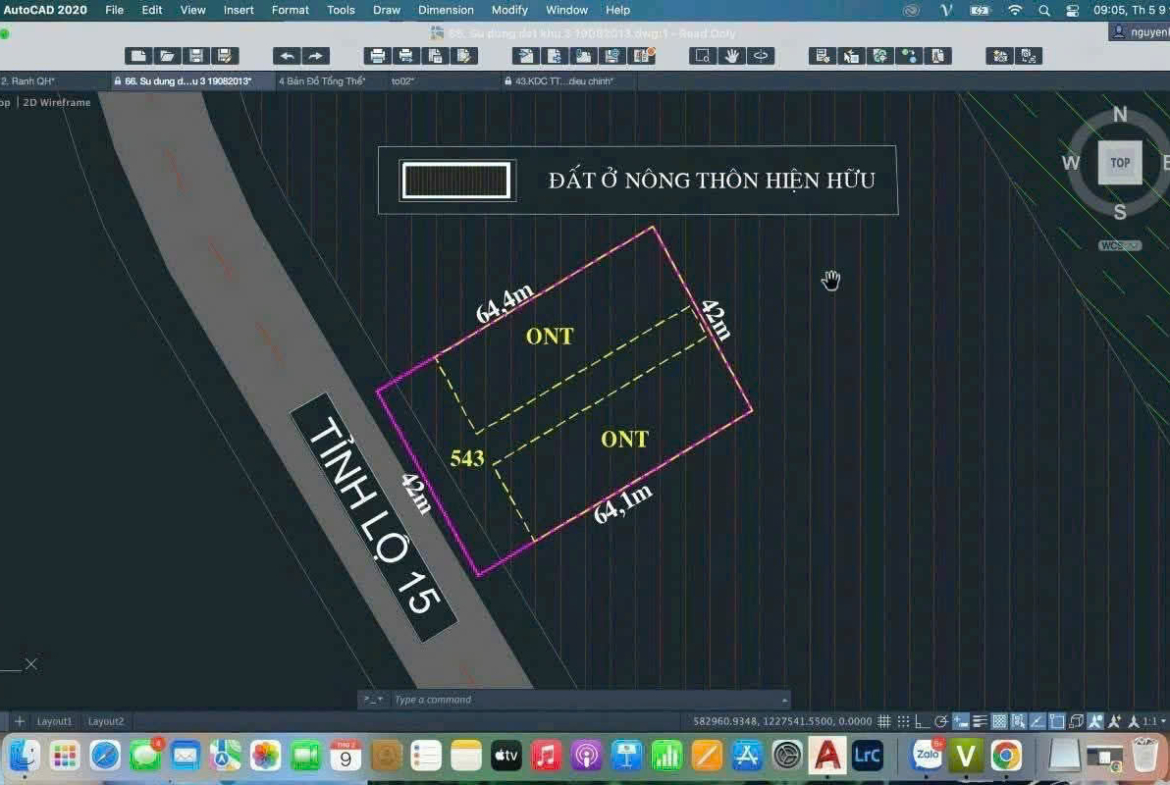Toggle ortho mode in status bar
The image size is (1170, 785).
point(921,721)
